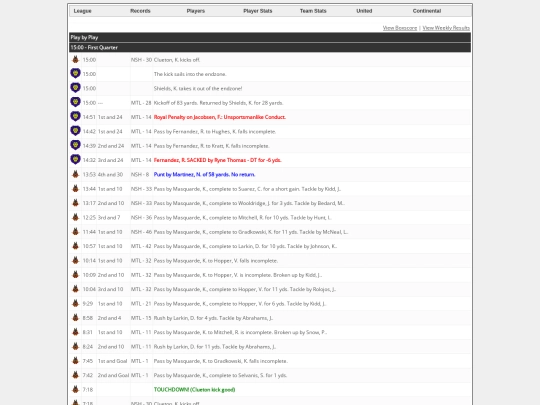Click team logo on 11:44 Gradkowski pass row
Screen dimensions: 540x405
[75, 232]
